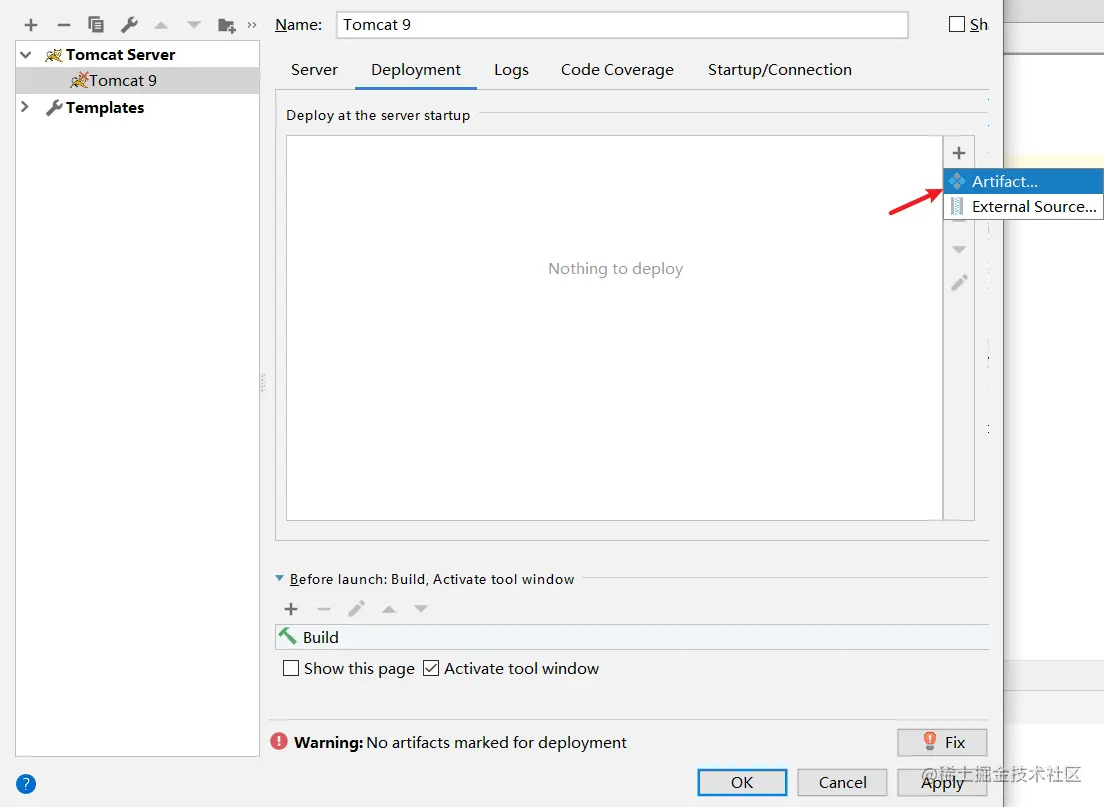Image resolution: width=1104 pixels, height=807 pixels.
Task: Move before launch task up
Action: pyautogui.click(x=389, y=609)
